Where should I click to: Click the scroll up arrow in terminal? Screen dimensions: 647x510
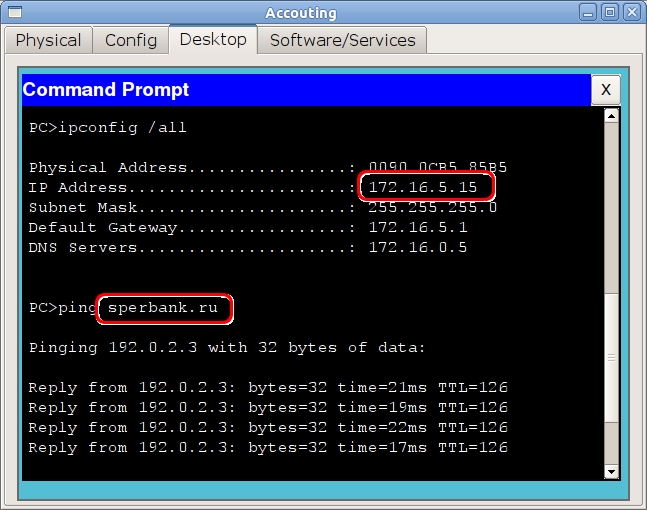coord(611,116)
